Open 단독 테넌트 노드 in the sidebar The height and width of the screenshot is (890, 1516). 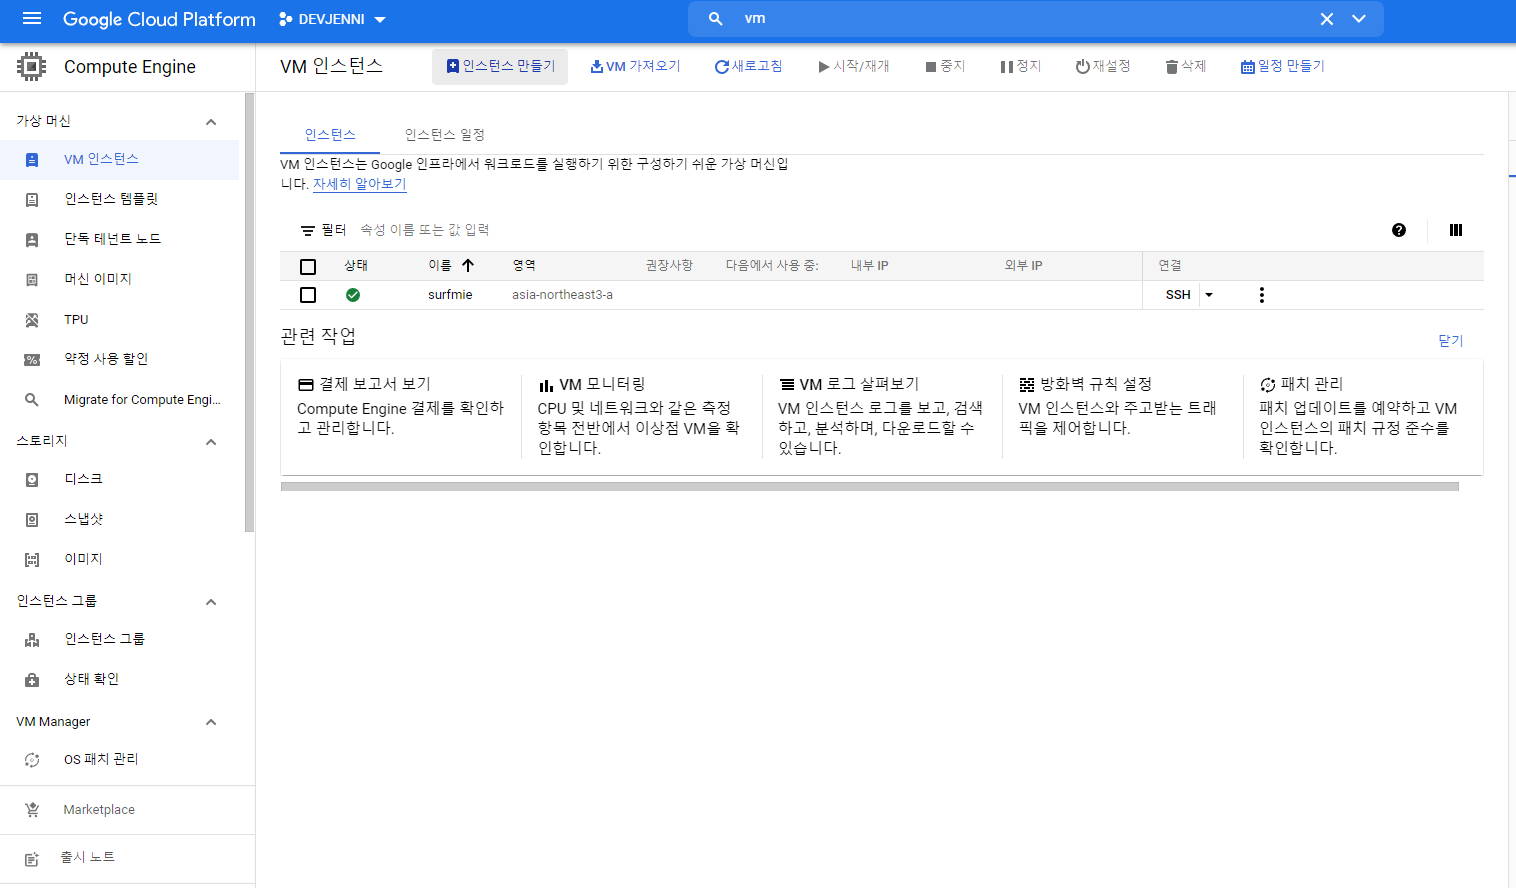[120, 240]
